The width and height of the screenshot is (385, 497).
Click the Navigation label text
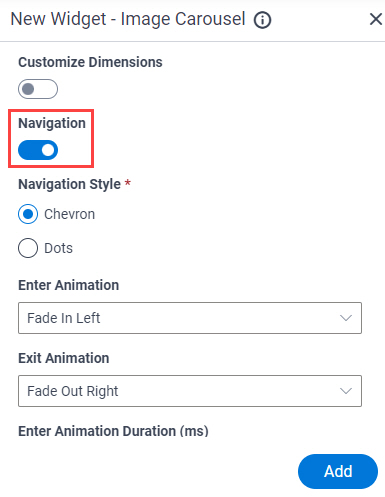(x=52, y=123)
